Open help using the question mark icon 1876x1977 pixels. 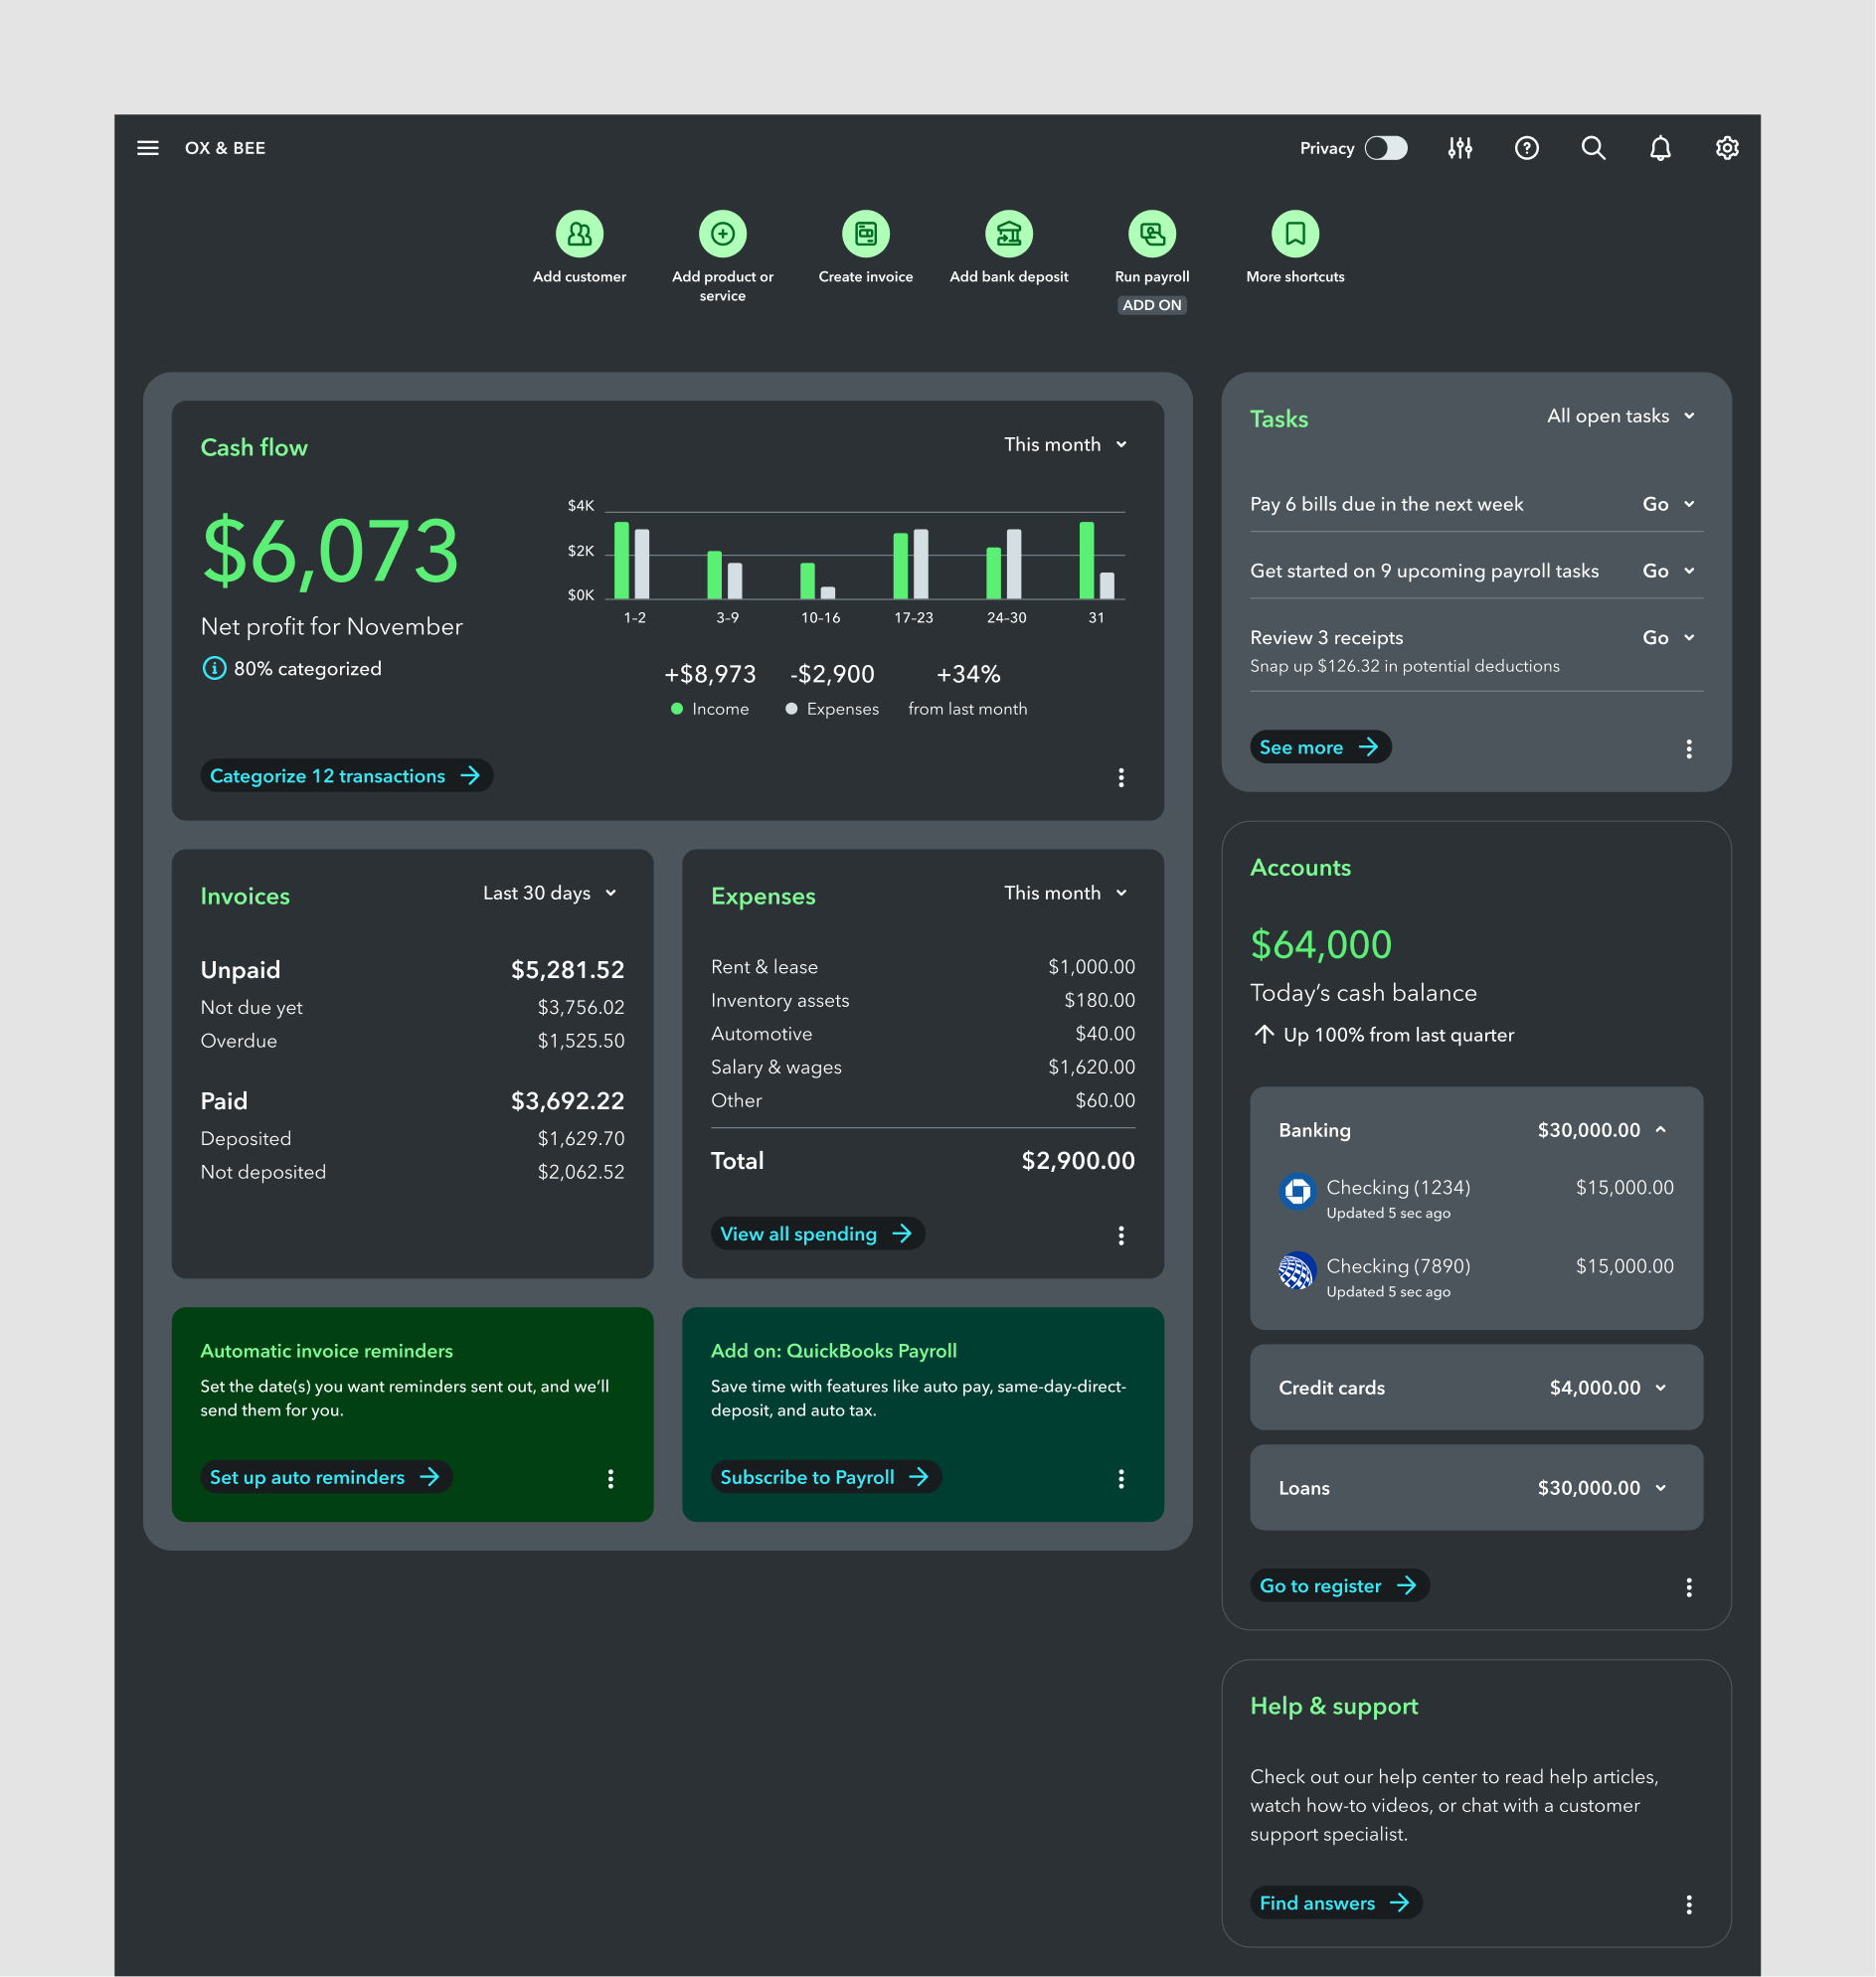(1527, 148)
